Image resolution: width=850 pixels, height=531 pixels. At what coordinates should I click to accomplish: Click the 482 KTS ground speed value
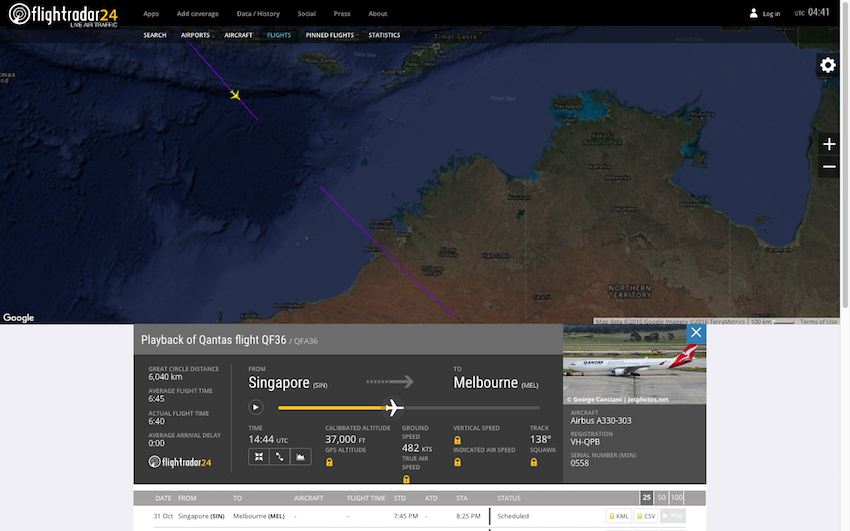(x=417, y=448)
